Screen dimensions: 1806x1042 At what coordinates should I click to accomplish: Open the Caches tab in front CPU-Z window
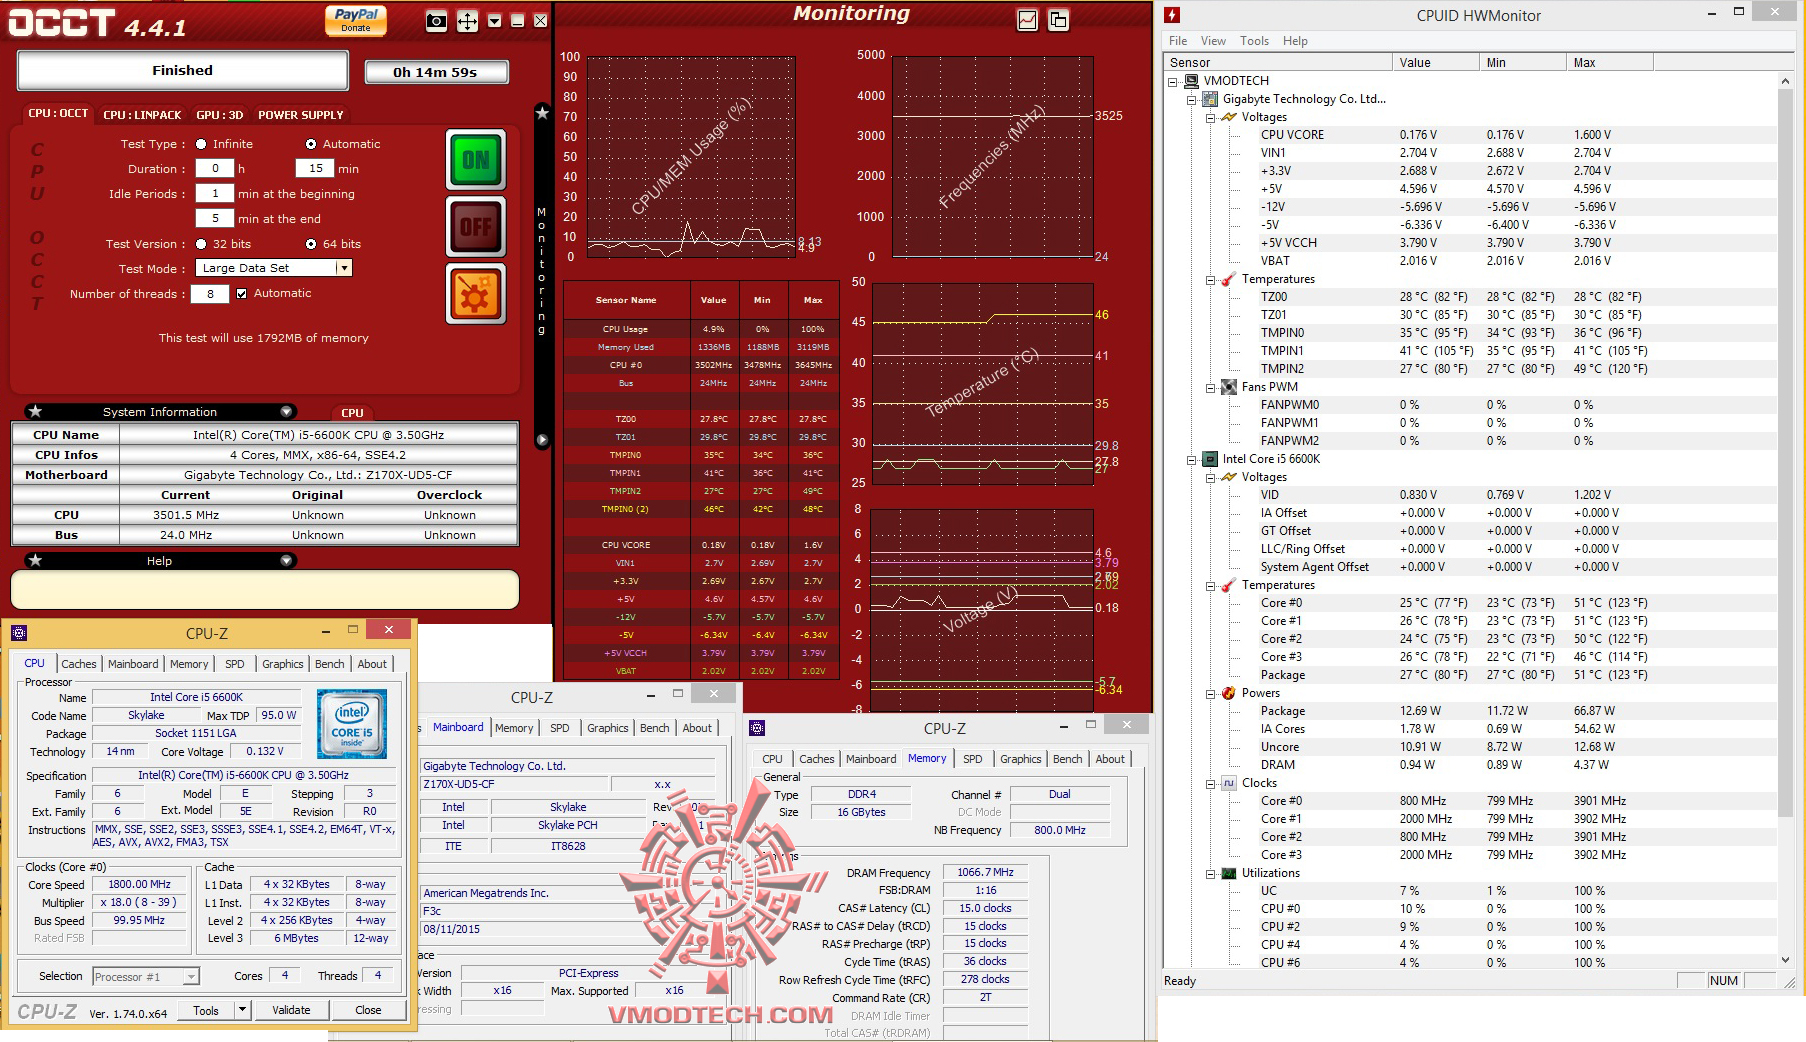[x=79, y=664]
